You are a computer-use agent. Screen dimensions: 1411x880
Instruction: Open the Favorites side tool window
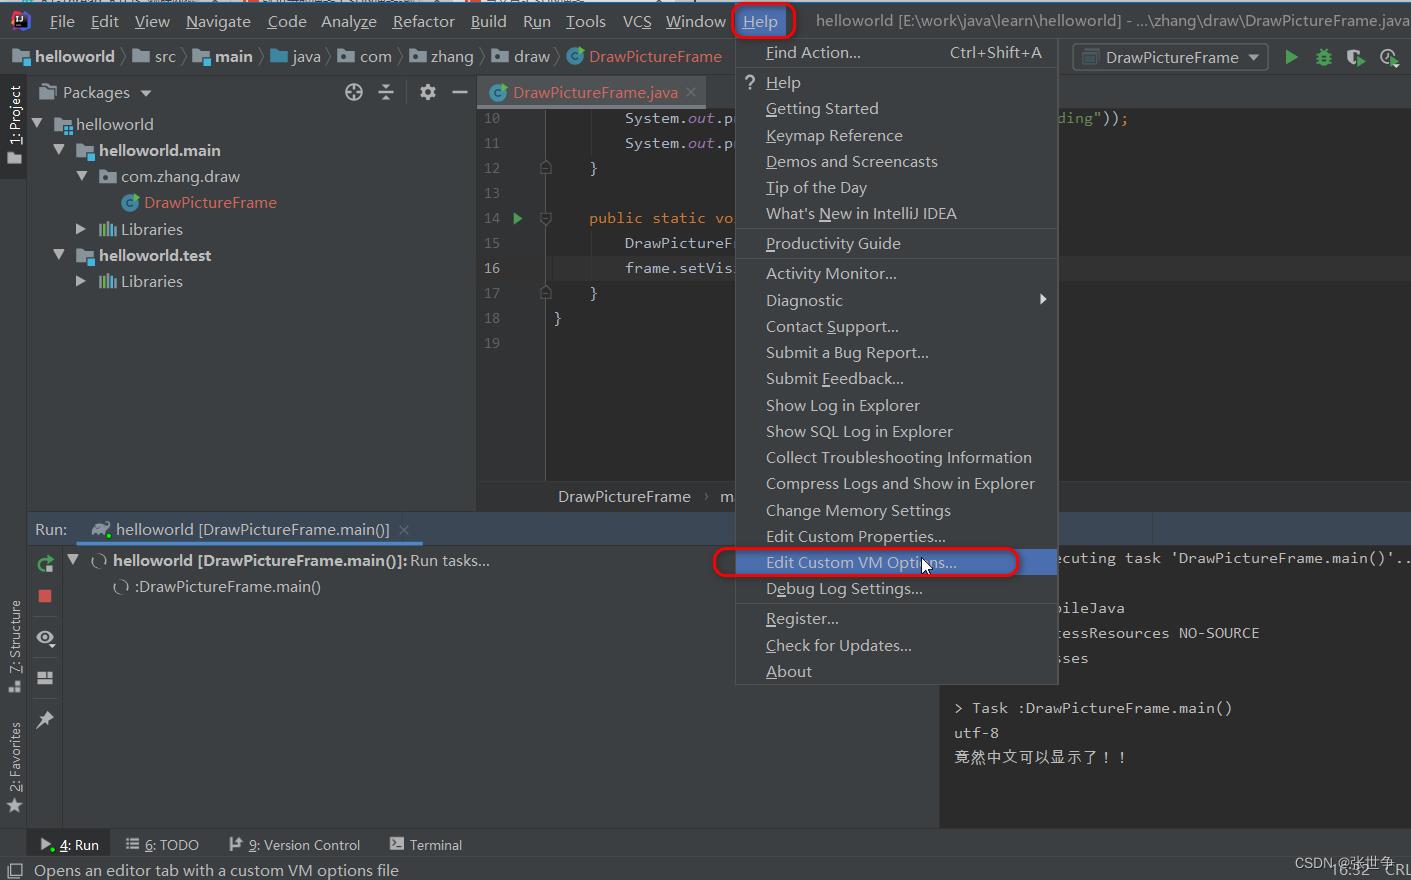pos(14,767)
